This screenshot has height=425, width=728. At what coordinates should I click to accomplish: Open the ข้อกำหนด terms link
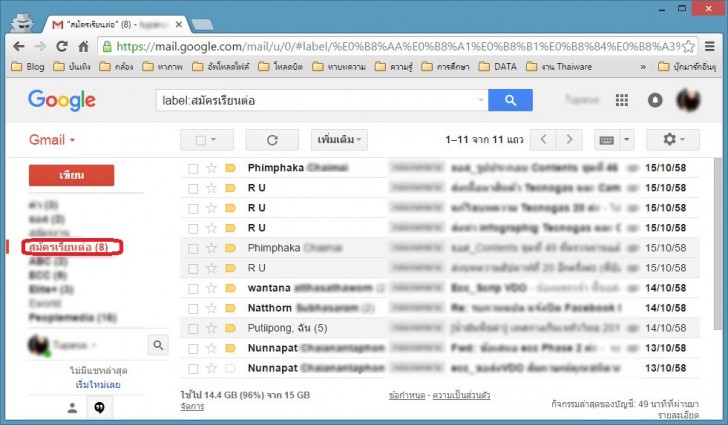pos(407,395)
